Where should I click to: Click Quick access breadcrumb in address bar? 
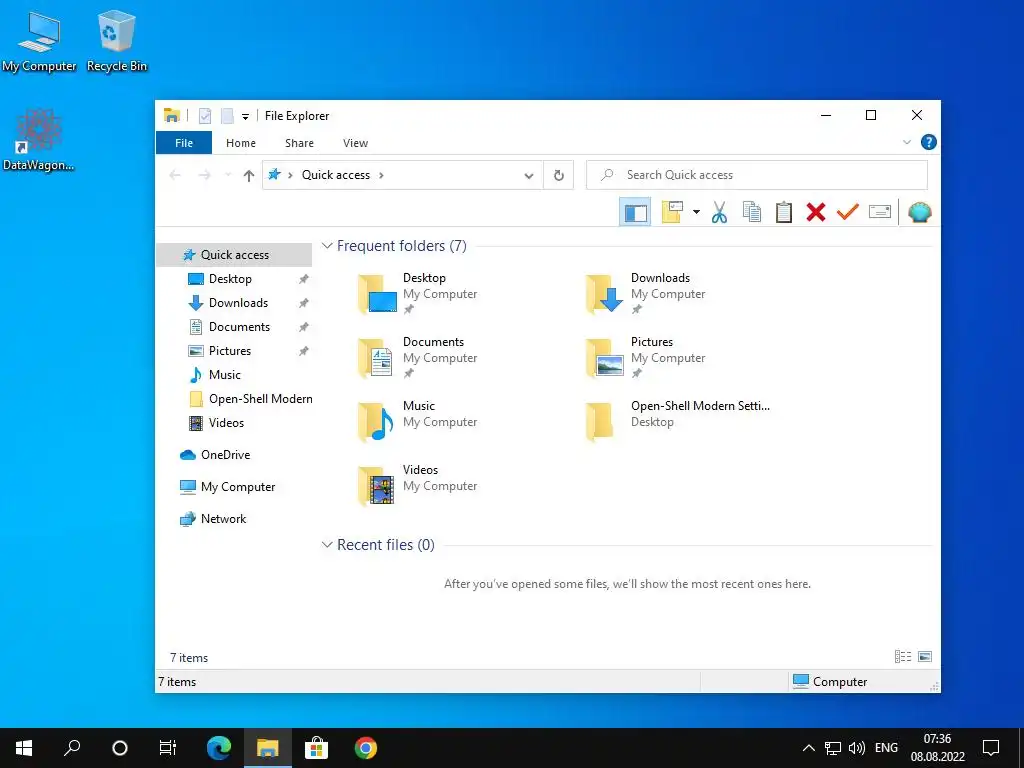tap(336, 175)
